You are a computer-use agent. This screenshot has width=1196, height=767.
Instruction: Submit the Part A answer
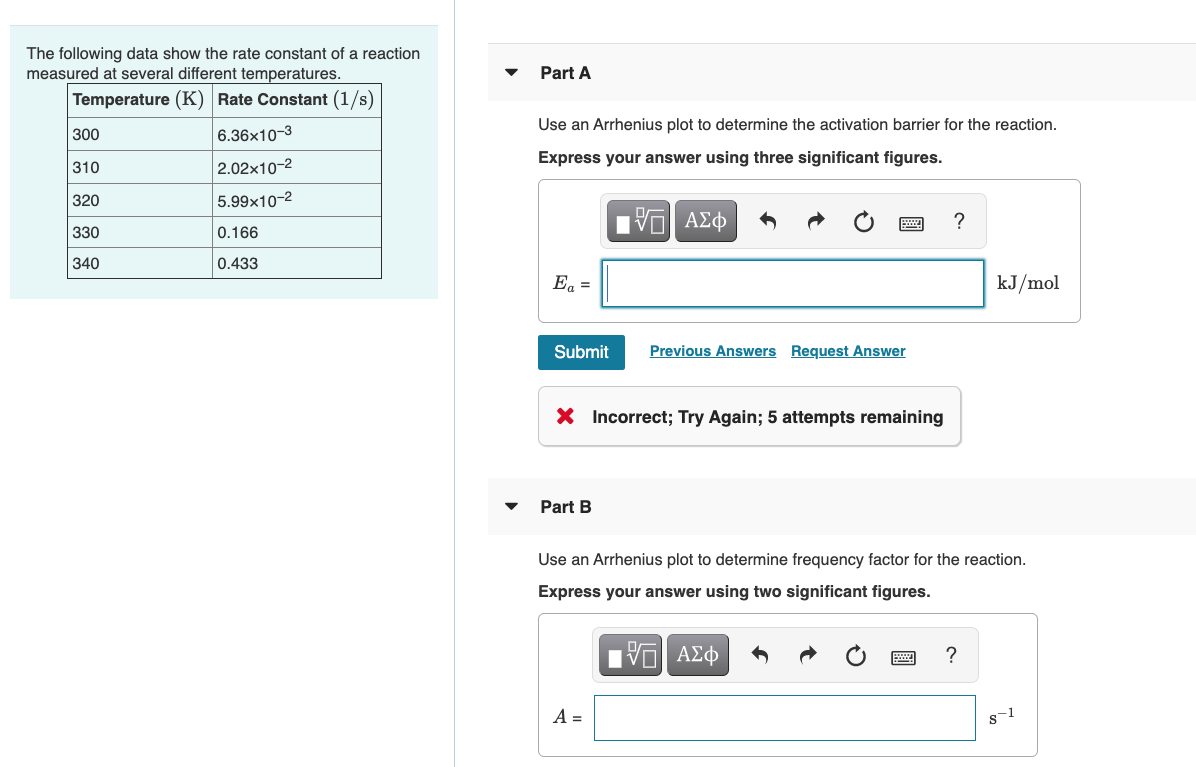point(581,352)
